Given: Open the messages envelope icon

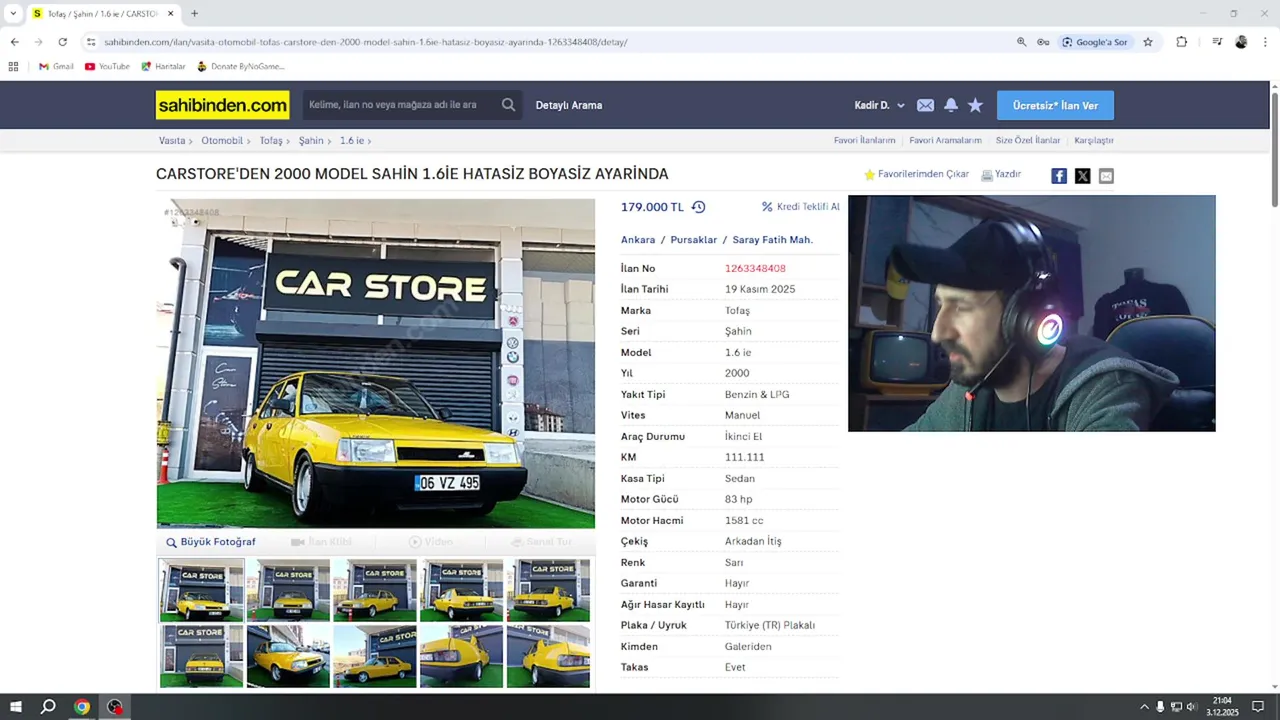Looking at the screenshot, I should click(925, 105).
